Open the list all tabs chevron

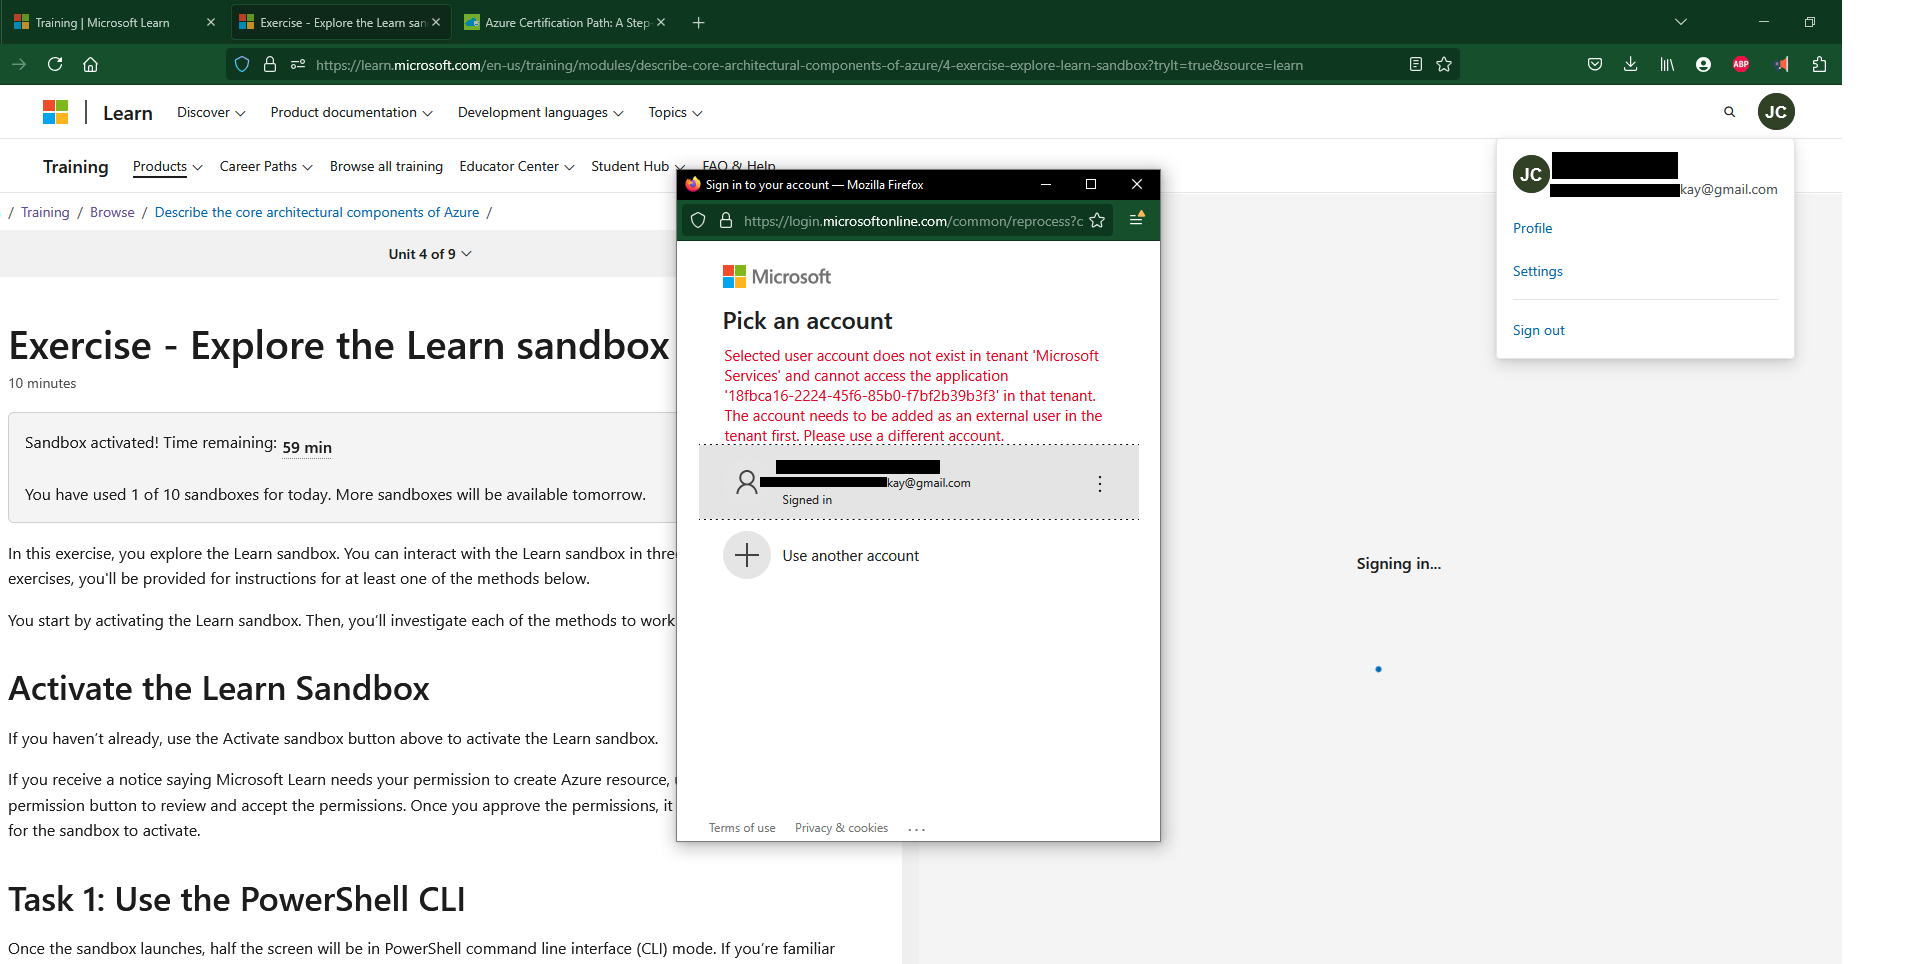(1681, 22)
